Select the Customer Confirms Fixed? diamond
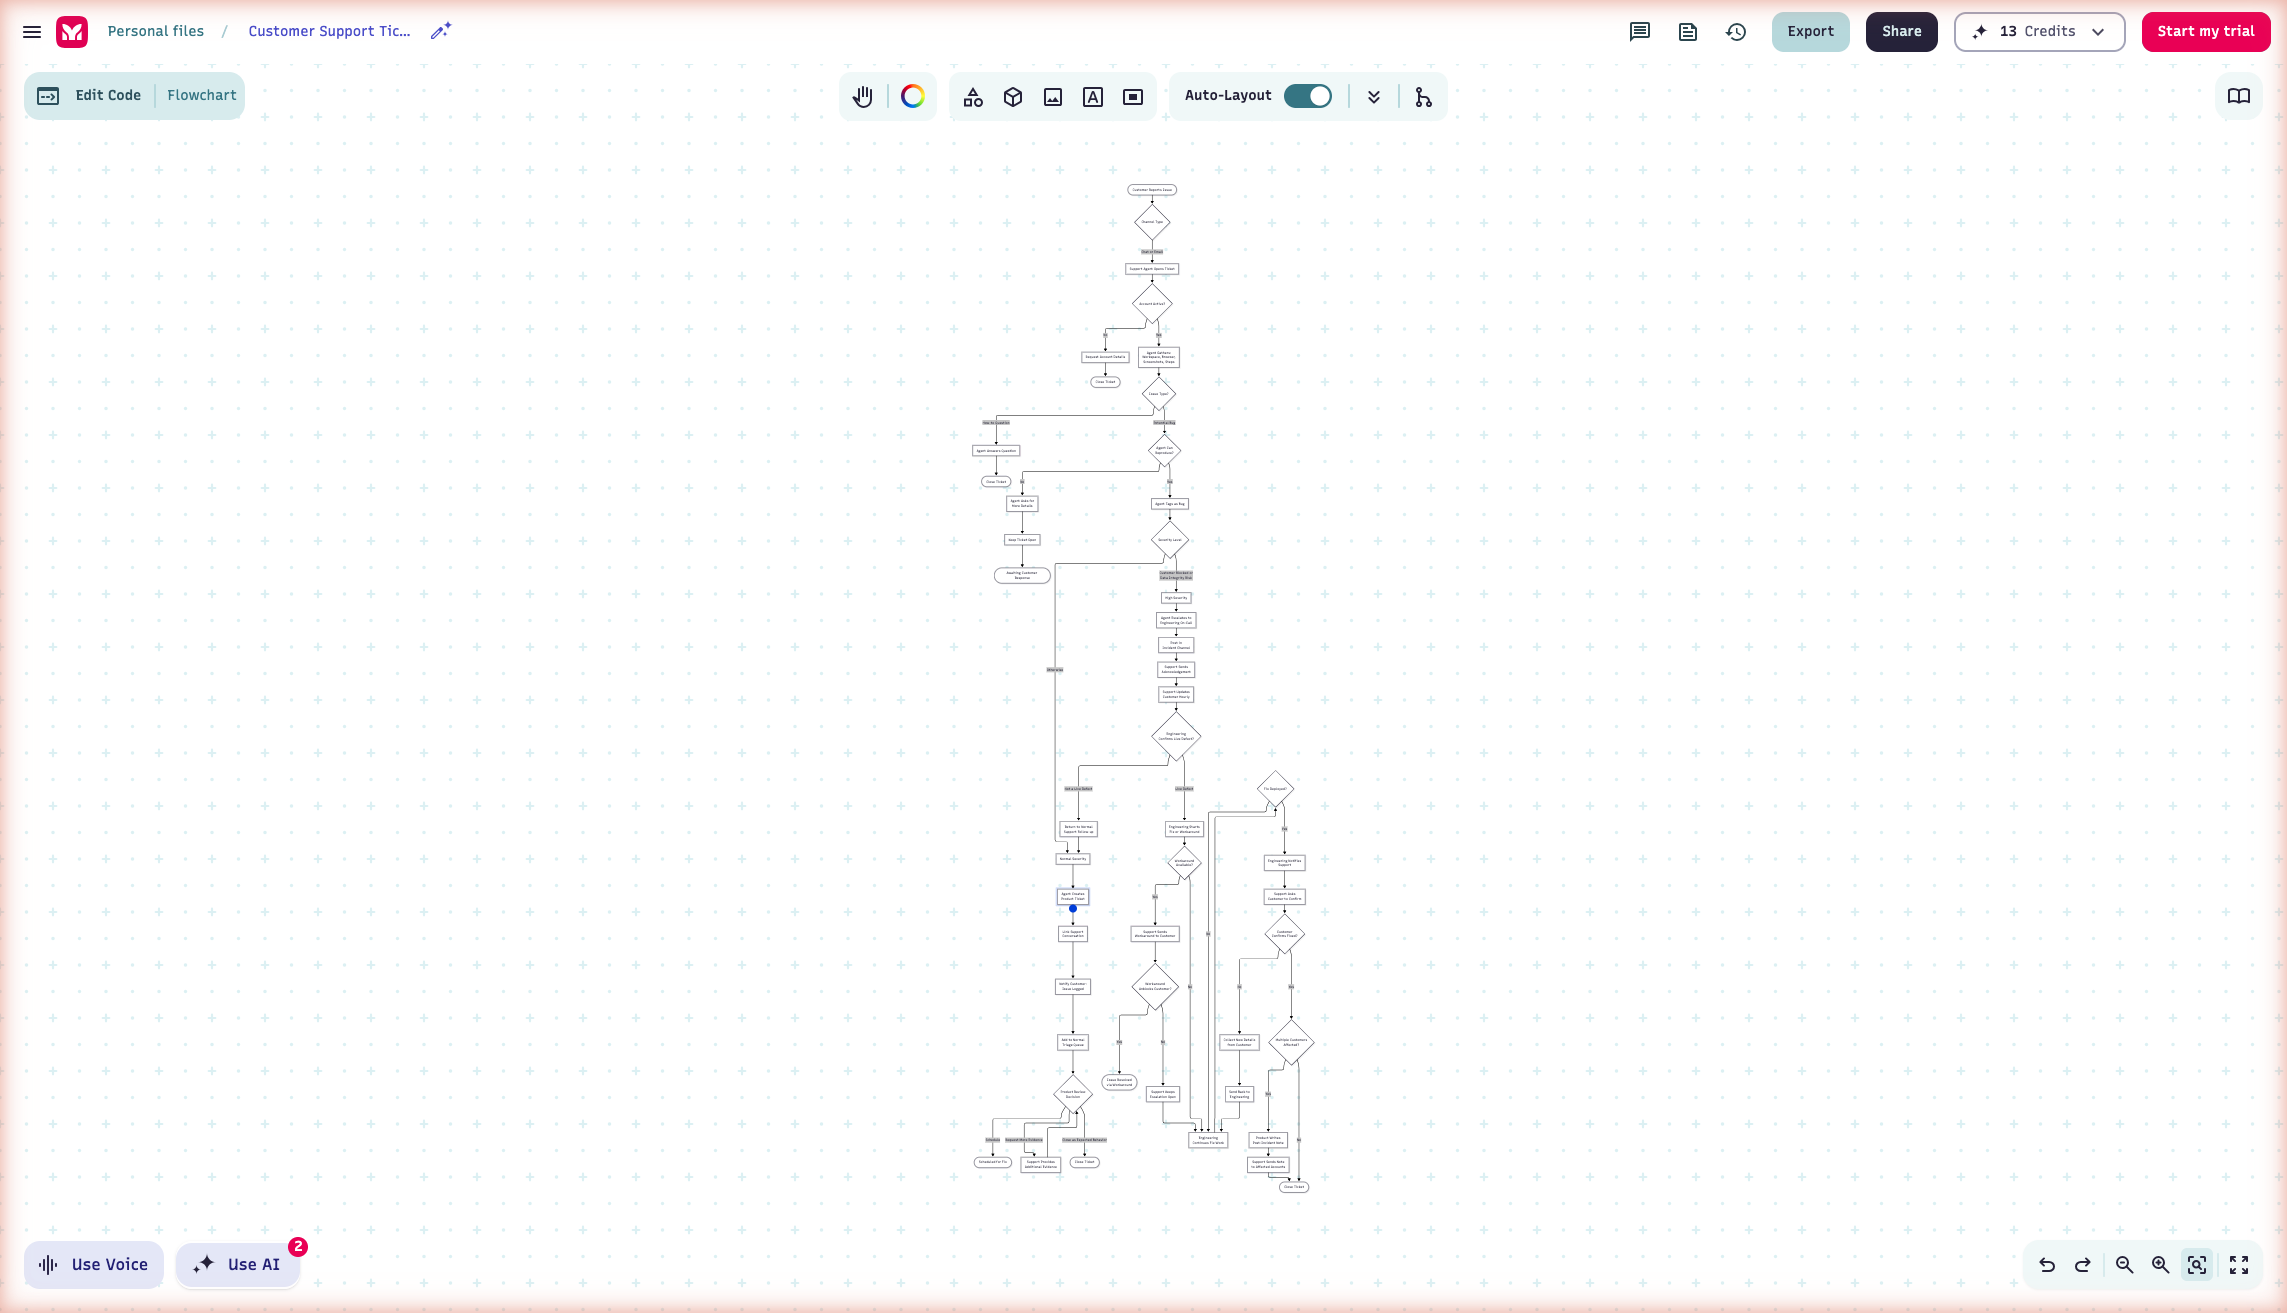The height and width of the screenshot is (1313, 2287). [x=1285, y=934]
